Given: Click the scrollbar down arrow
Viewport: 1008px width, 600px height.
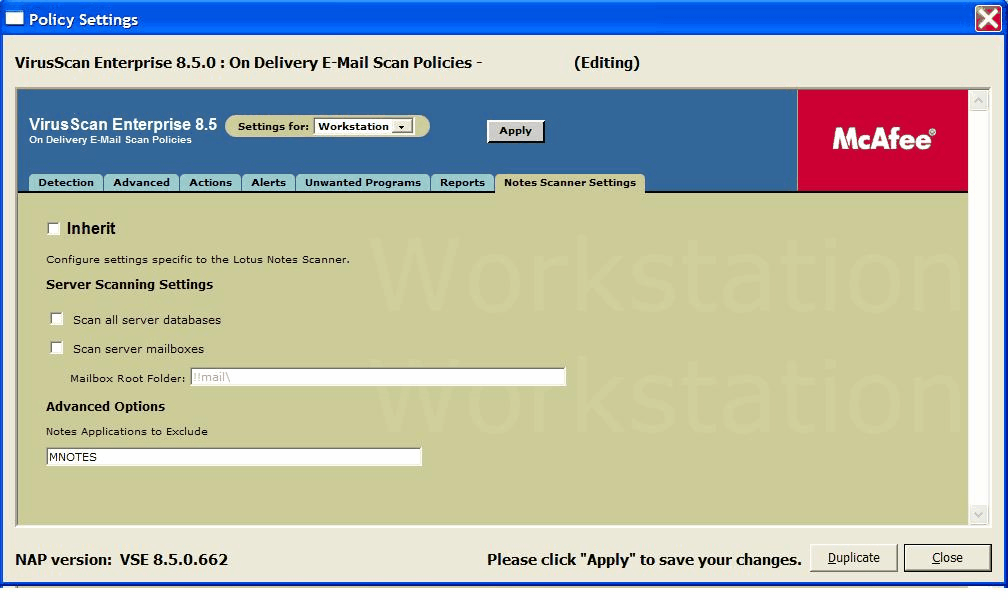Looking at the screenshot, I should pos(978,514).
